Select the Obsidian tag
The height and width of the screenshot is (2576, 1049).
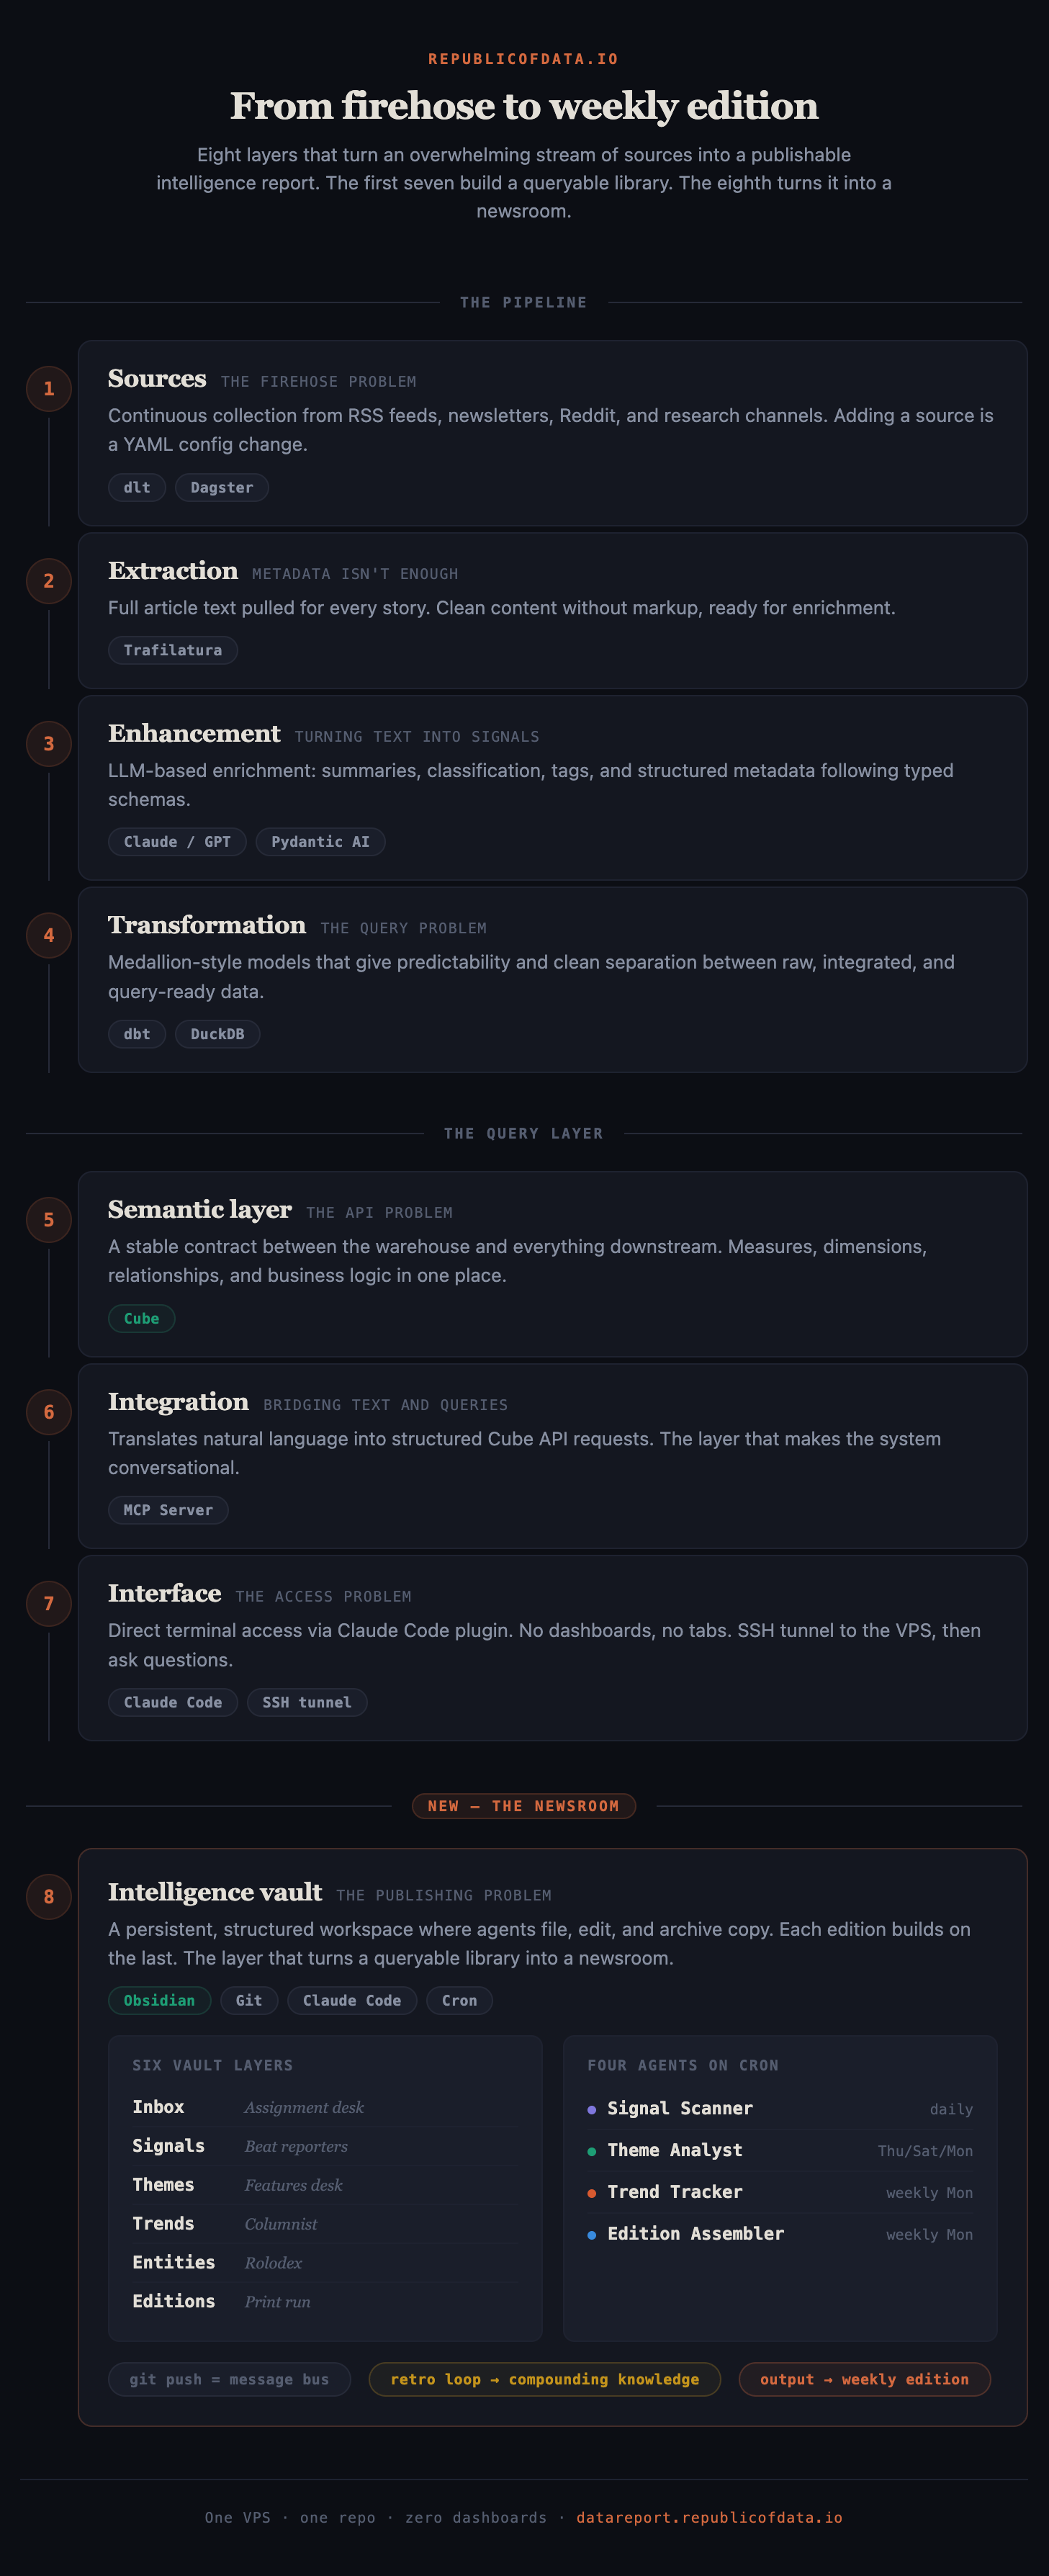click(159, 2000)
